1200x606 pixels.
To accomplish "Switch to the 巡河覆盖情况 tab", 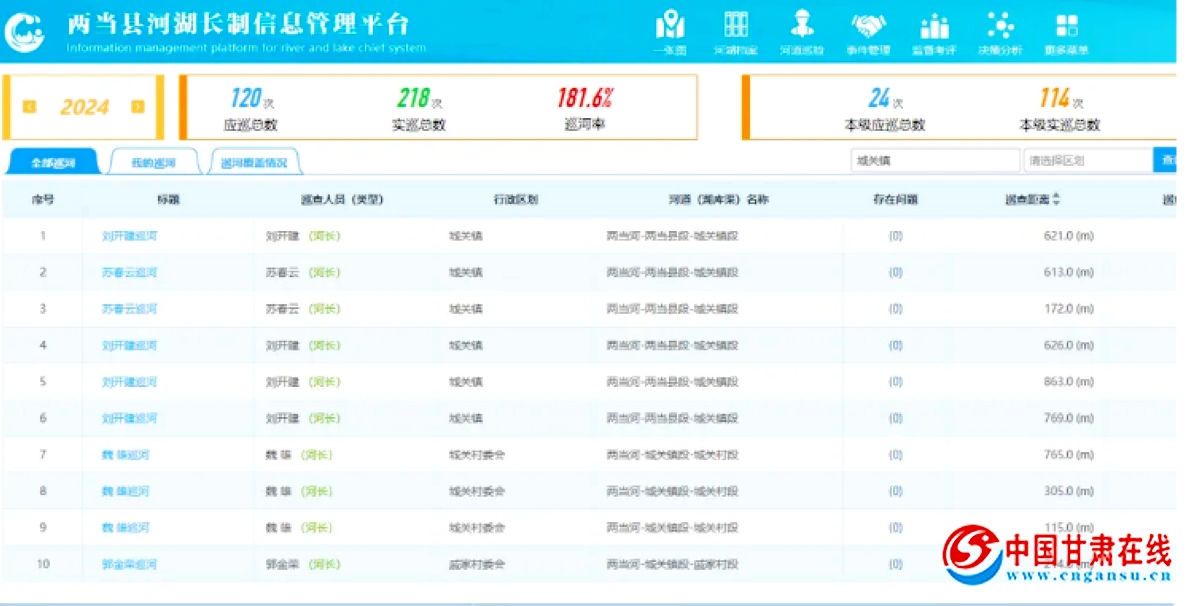I will point(254,162).
